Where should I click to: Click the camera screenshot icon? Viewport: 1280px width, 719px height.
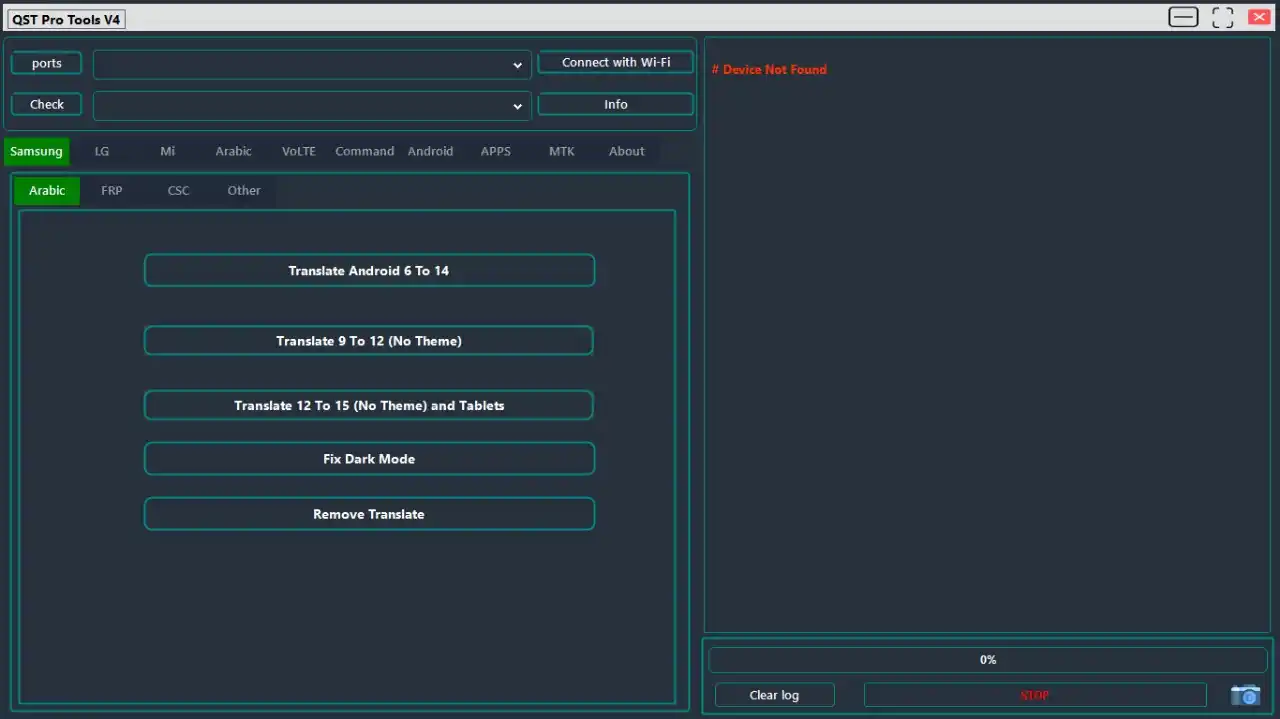(1244, 695)
